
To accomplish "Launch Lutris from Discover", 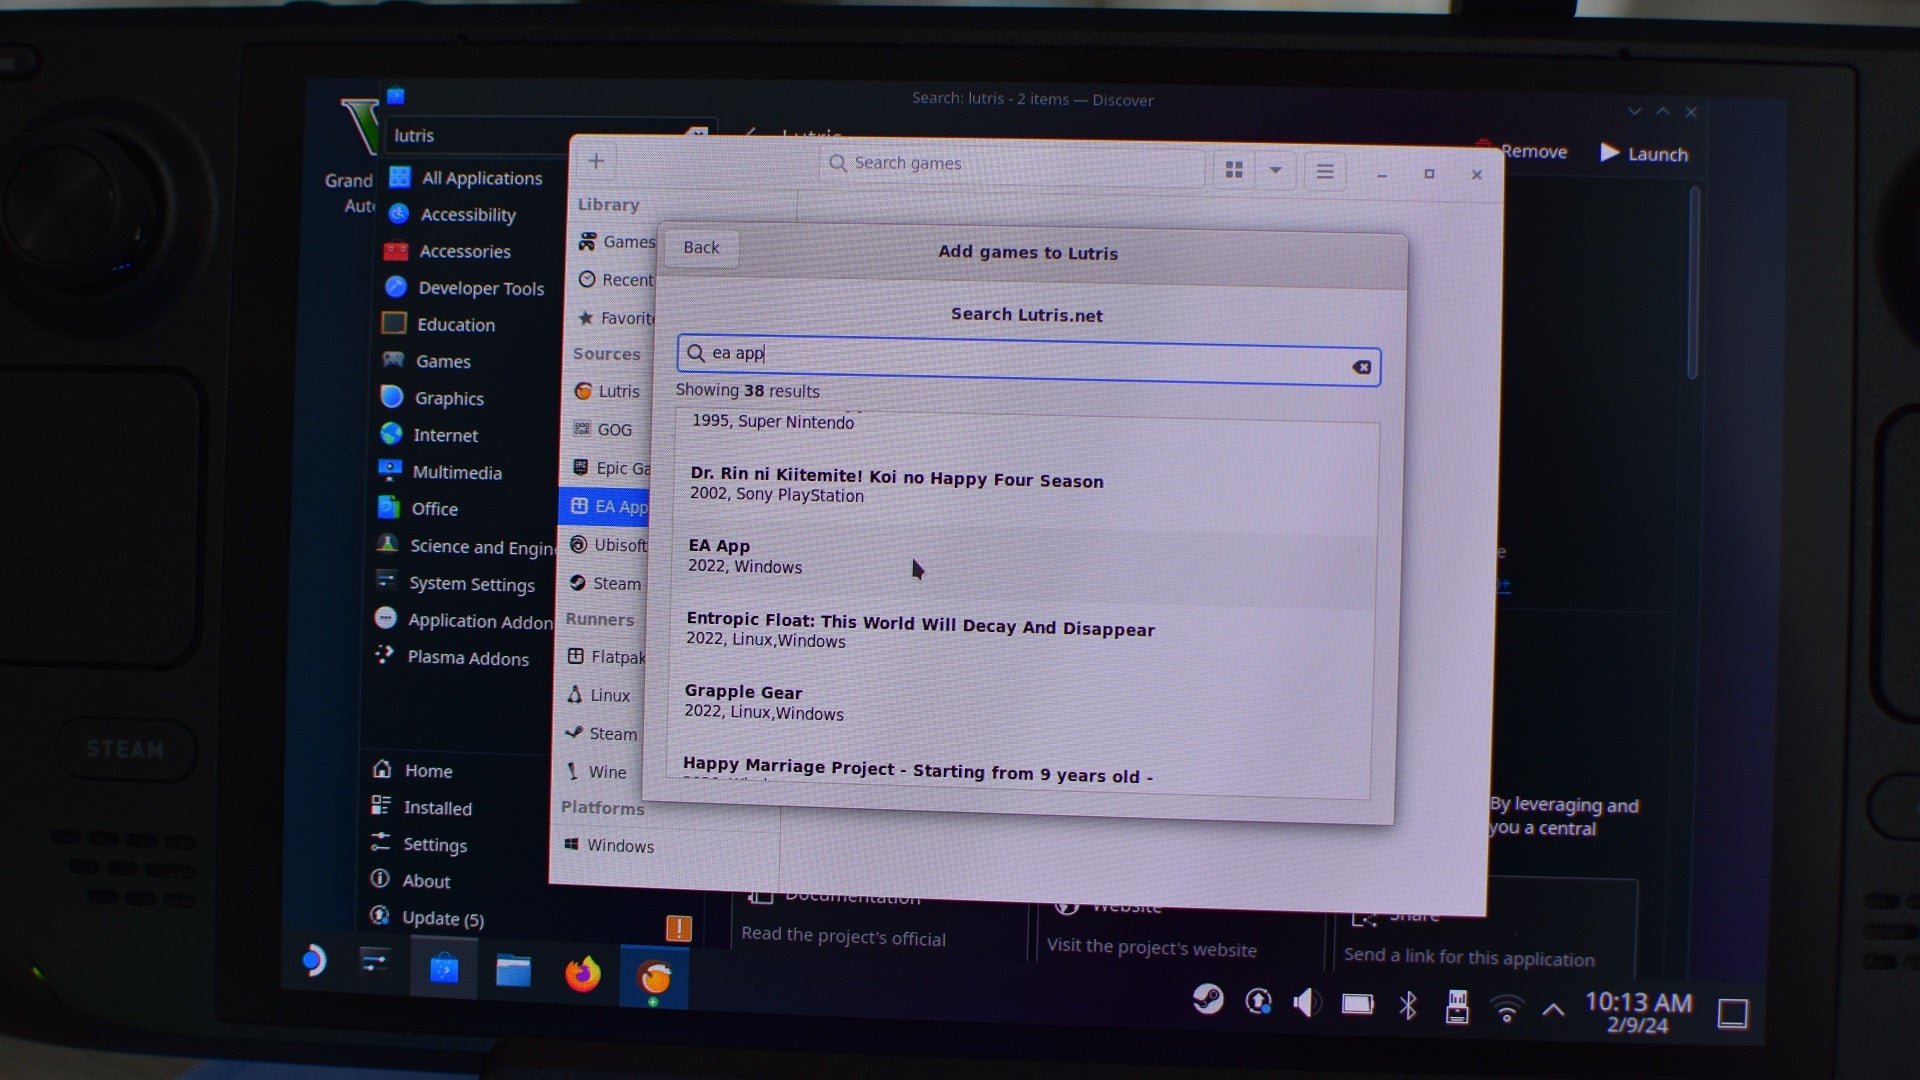I will click(x=1644, y=153).
